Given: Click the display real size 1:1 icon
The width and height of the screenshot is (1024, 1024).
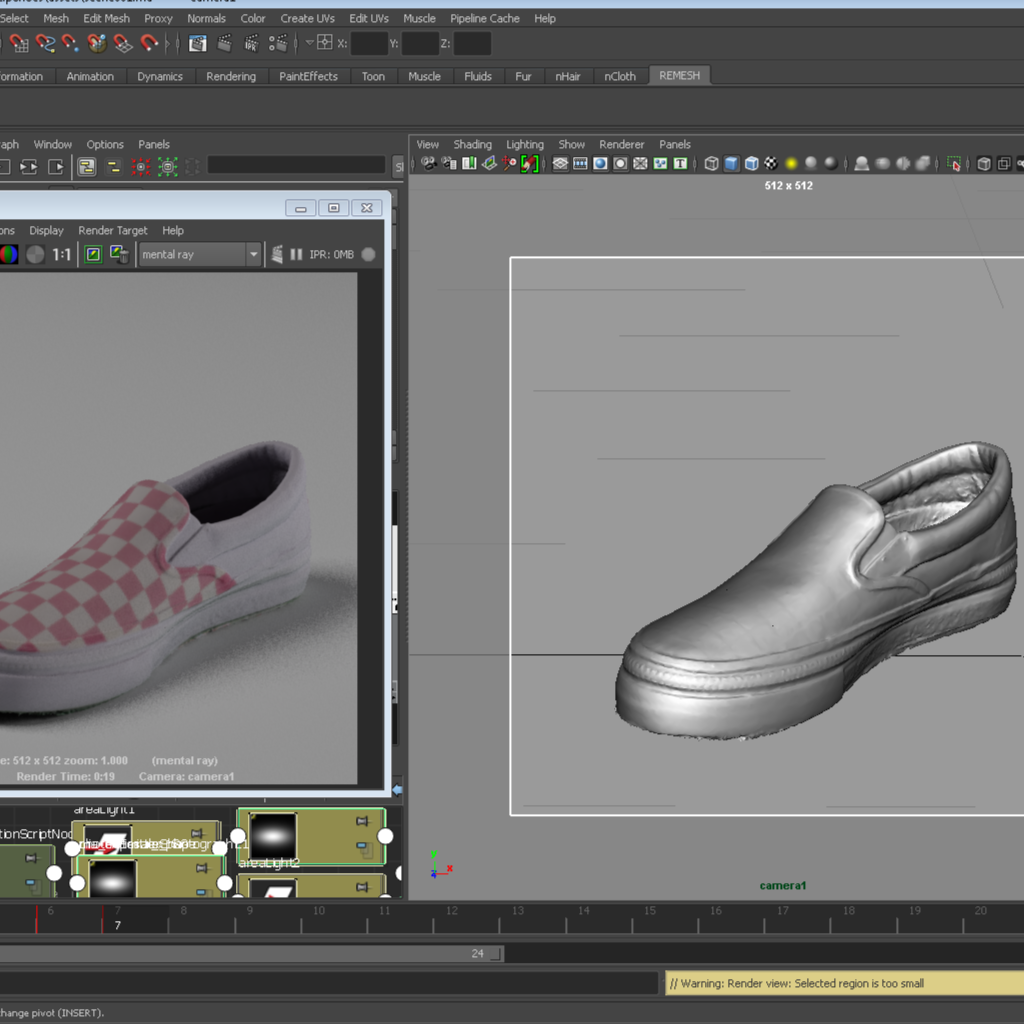Looking at the screenshot, I should pos(61,255).
